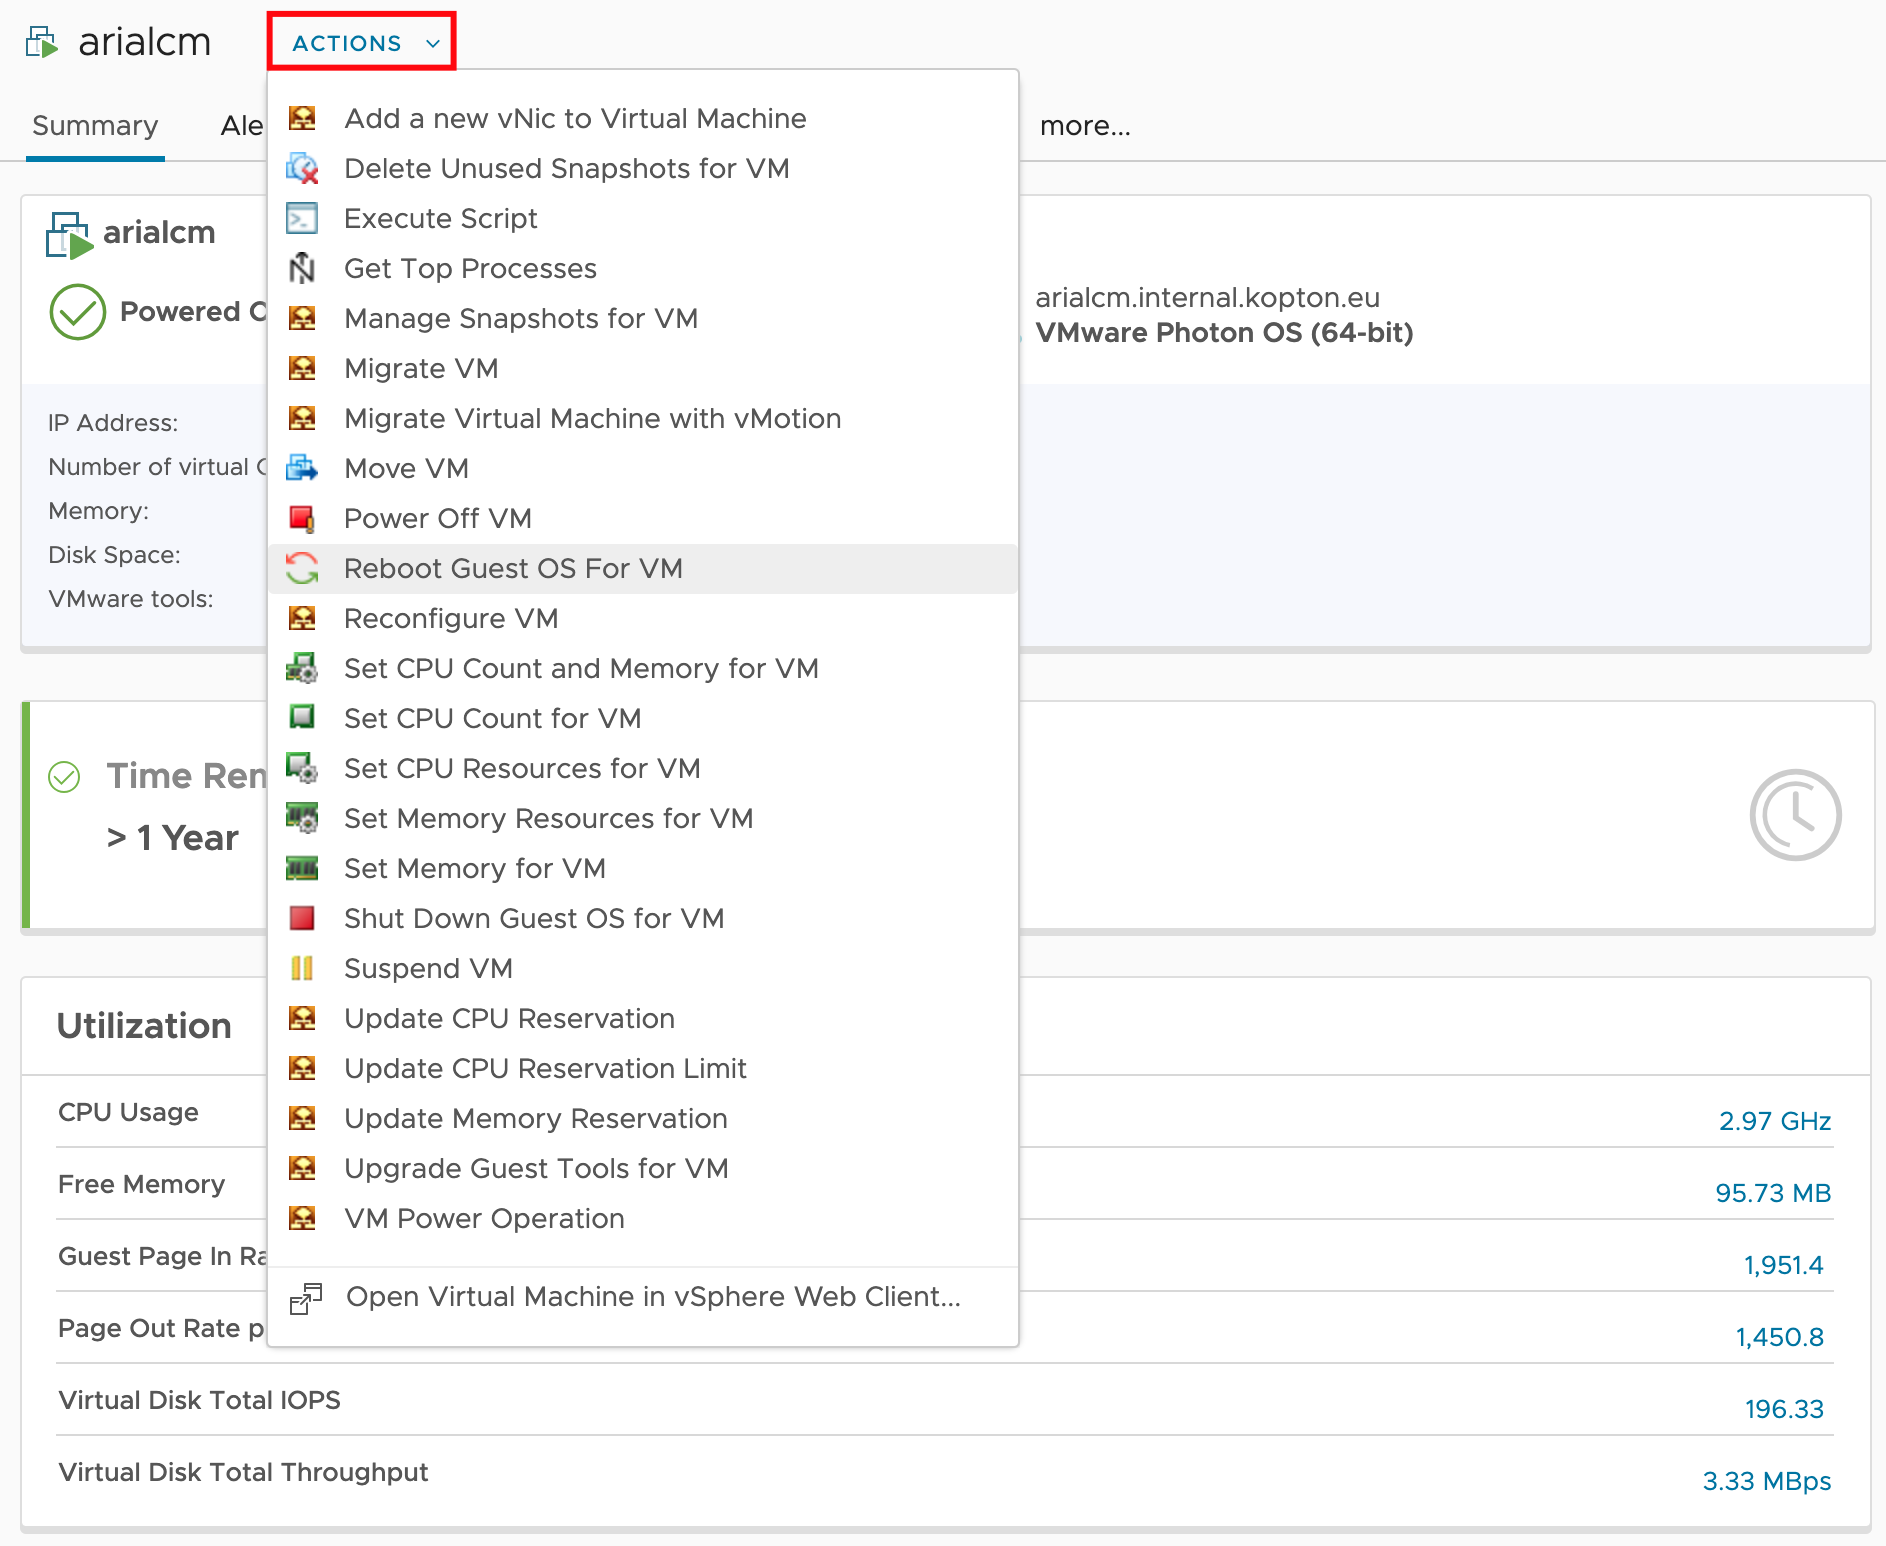Click the Reconfigure VM icon
This screenshot has height=1546, width=1886.
click(x=302, y=618)
